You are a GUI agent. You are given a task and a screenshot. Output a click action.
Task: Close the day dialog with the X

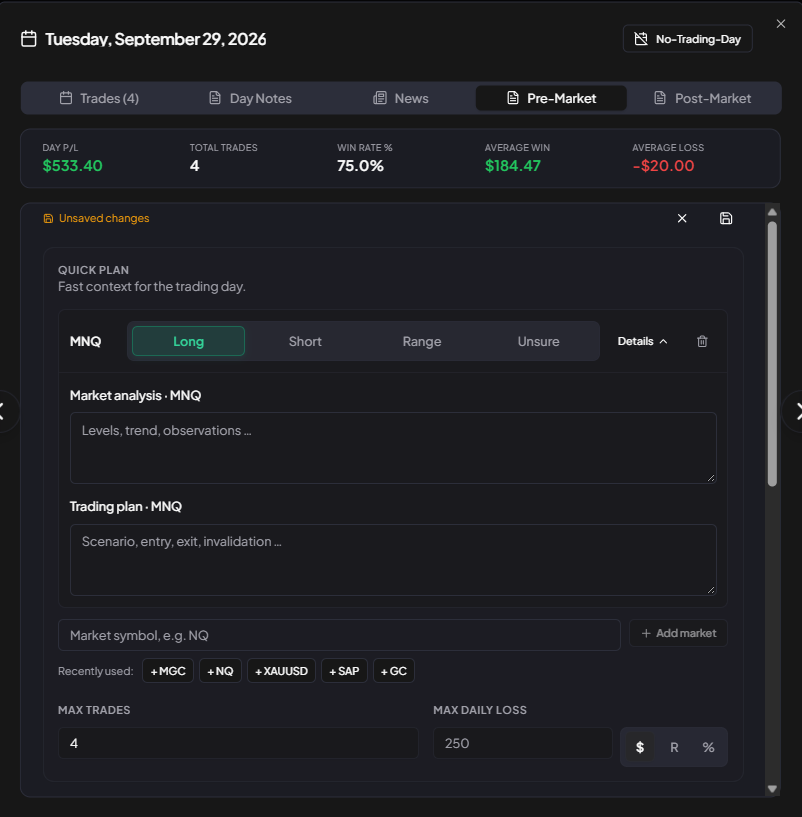click(x=781, y=24)
